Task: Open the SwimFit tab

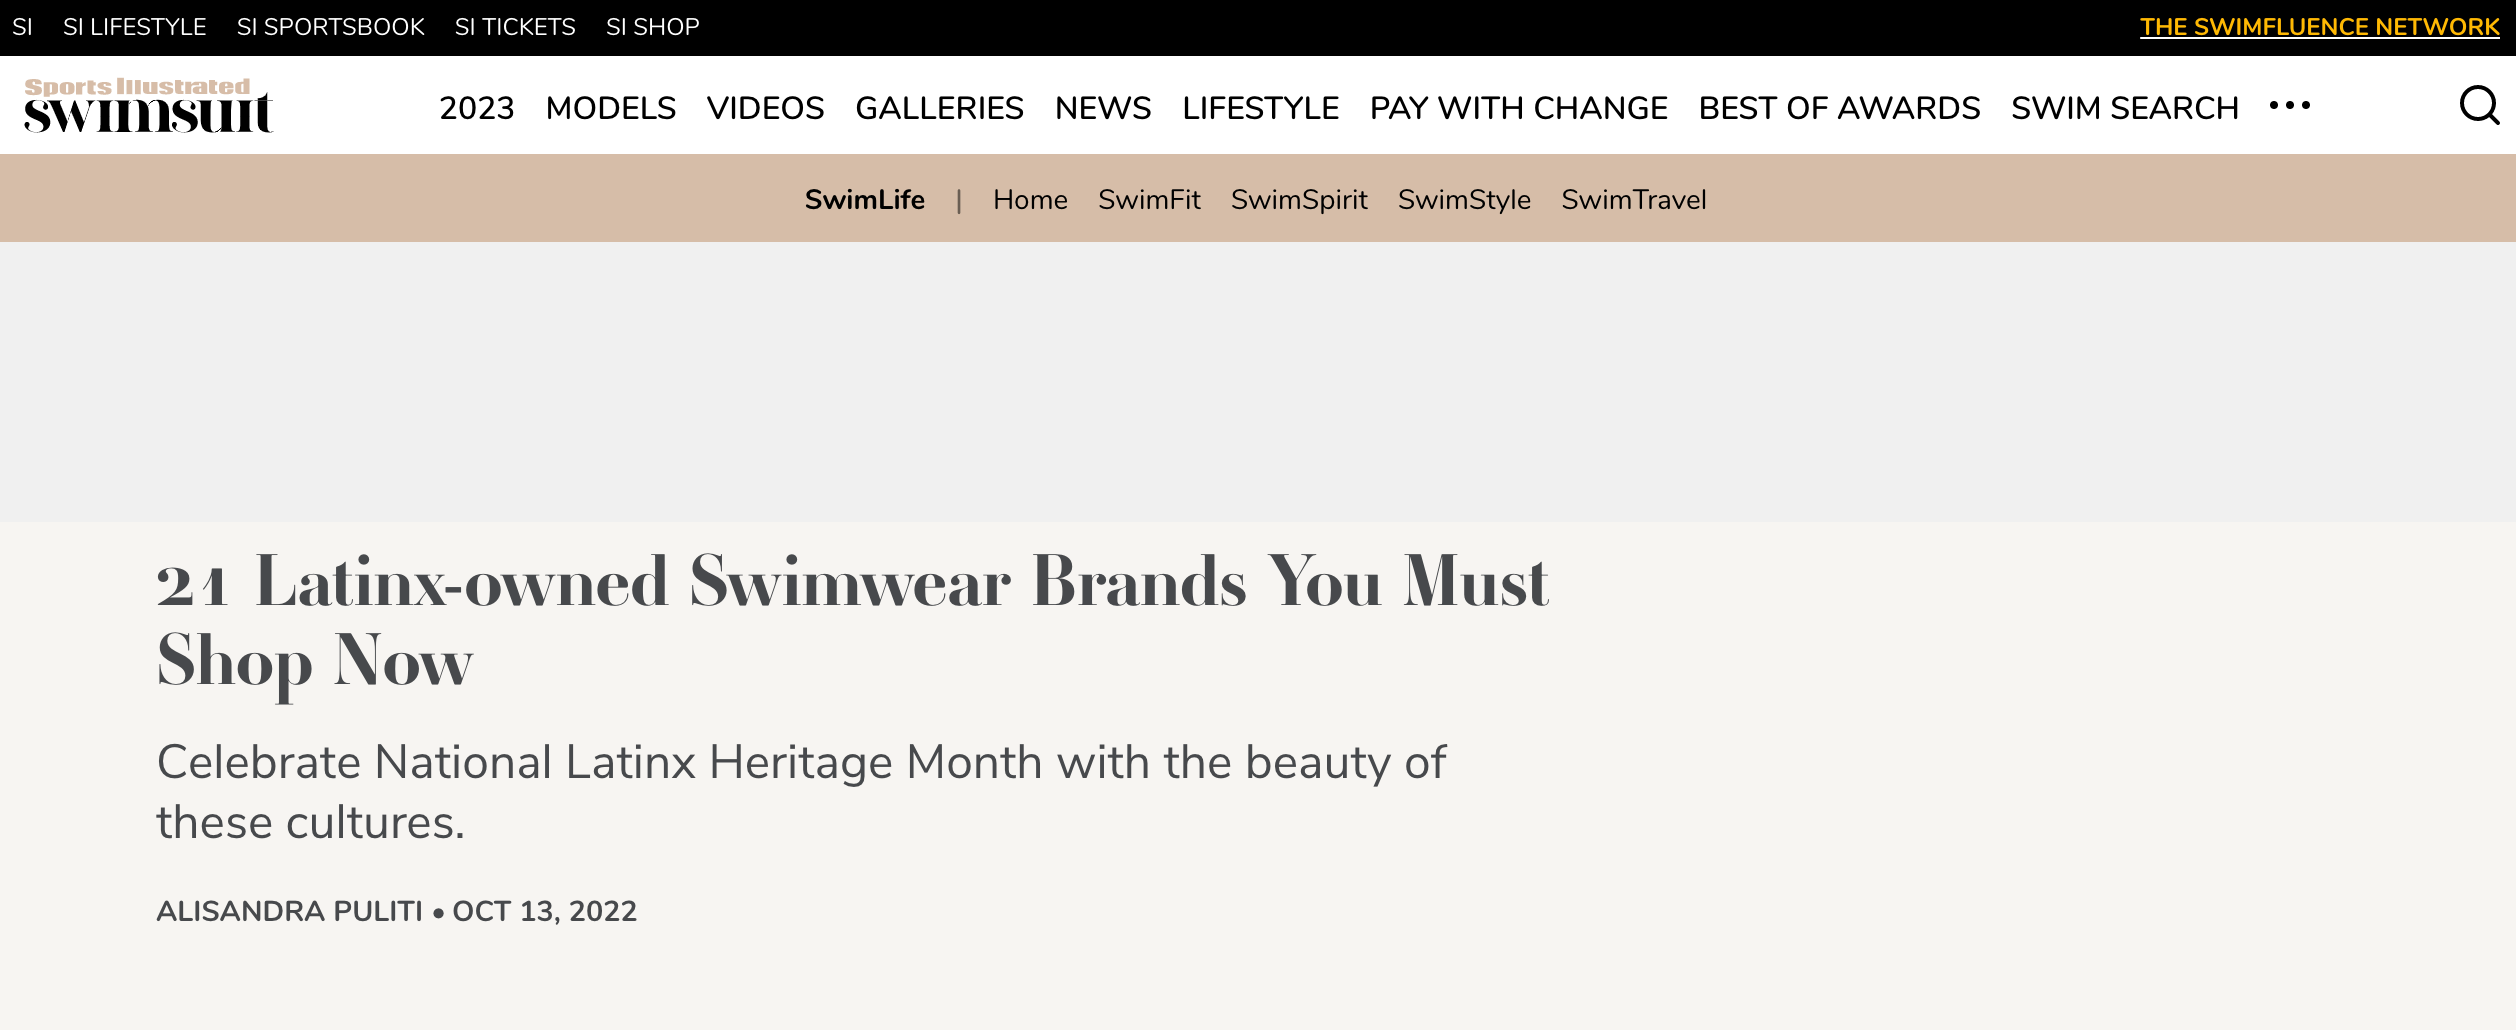Action: pos(1149,200)
